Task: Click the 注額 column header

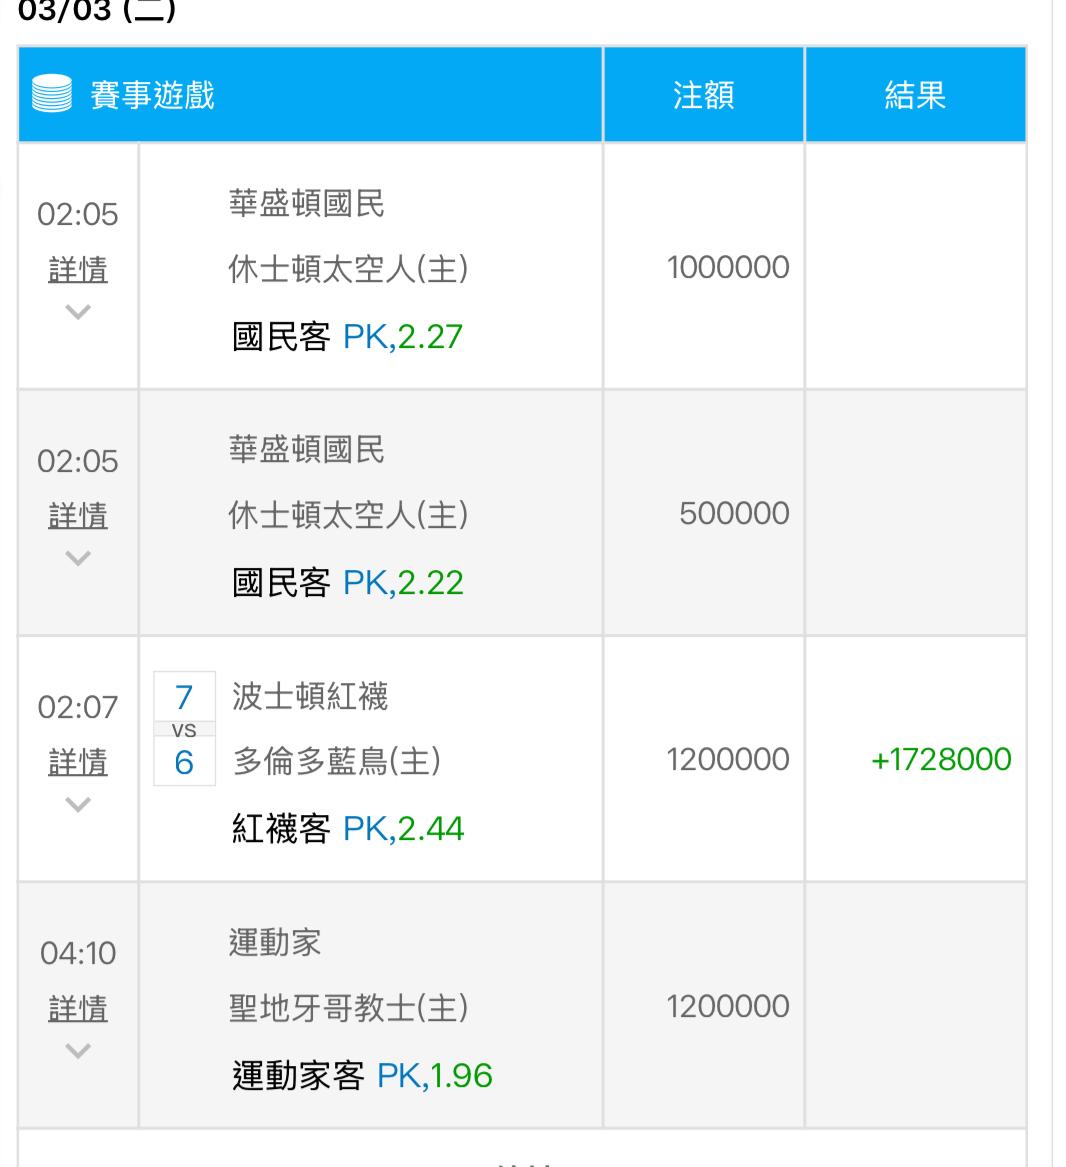Action: coord(703,96)
